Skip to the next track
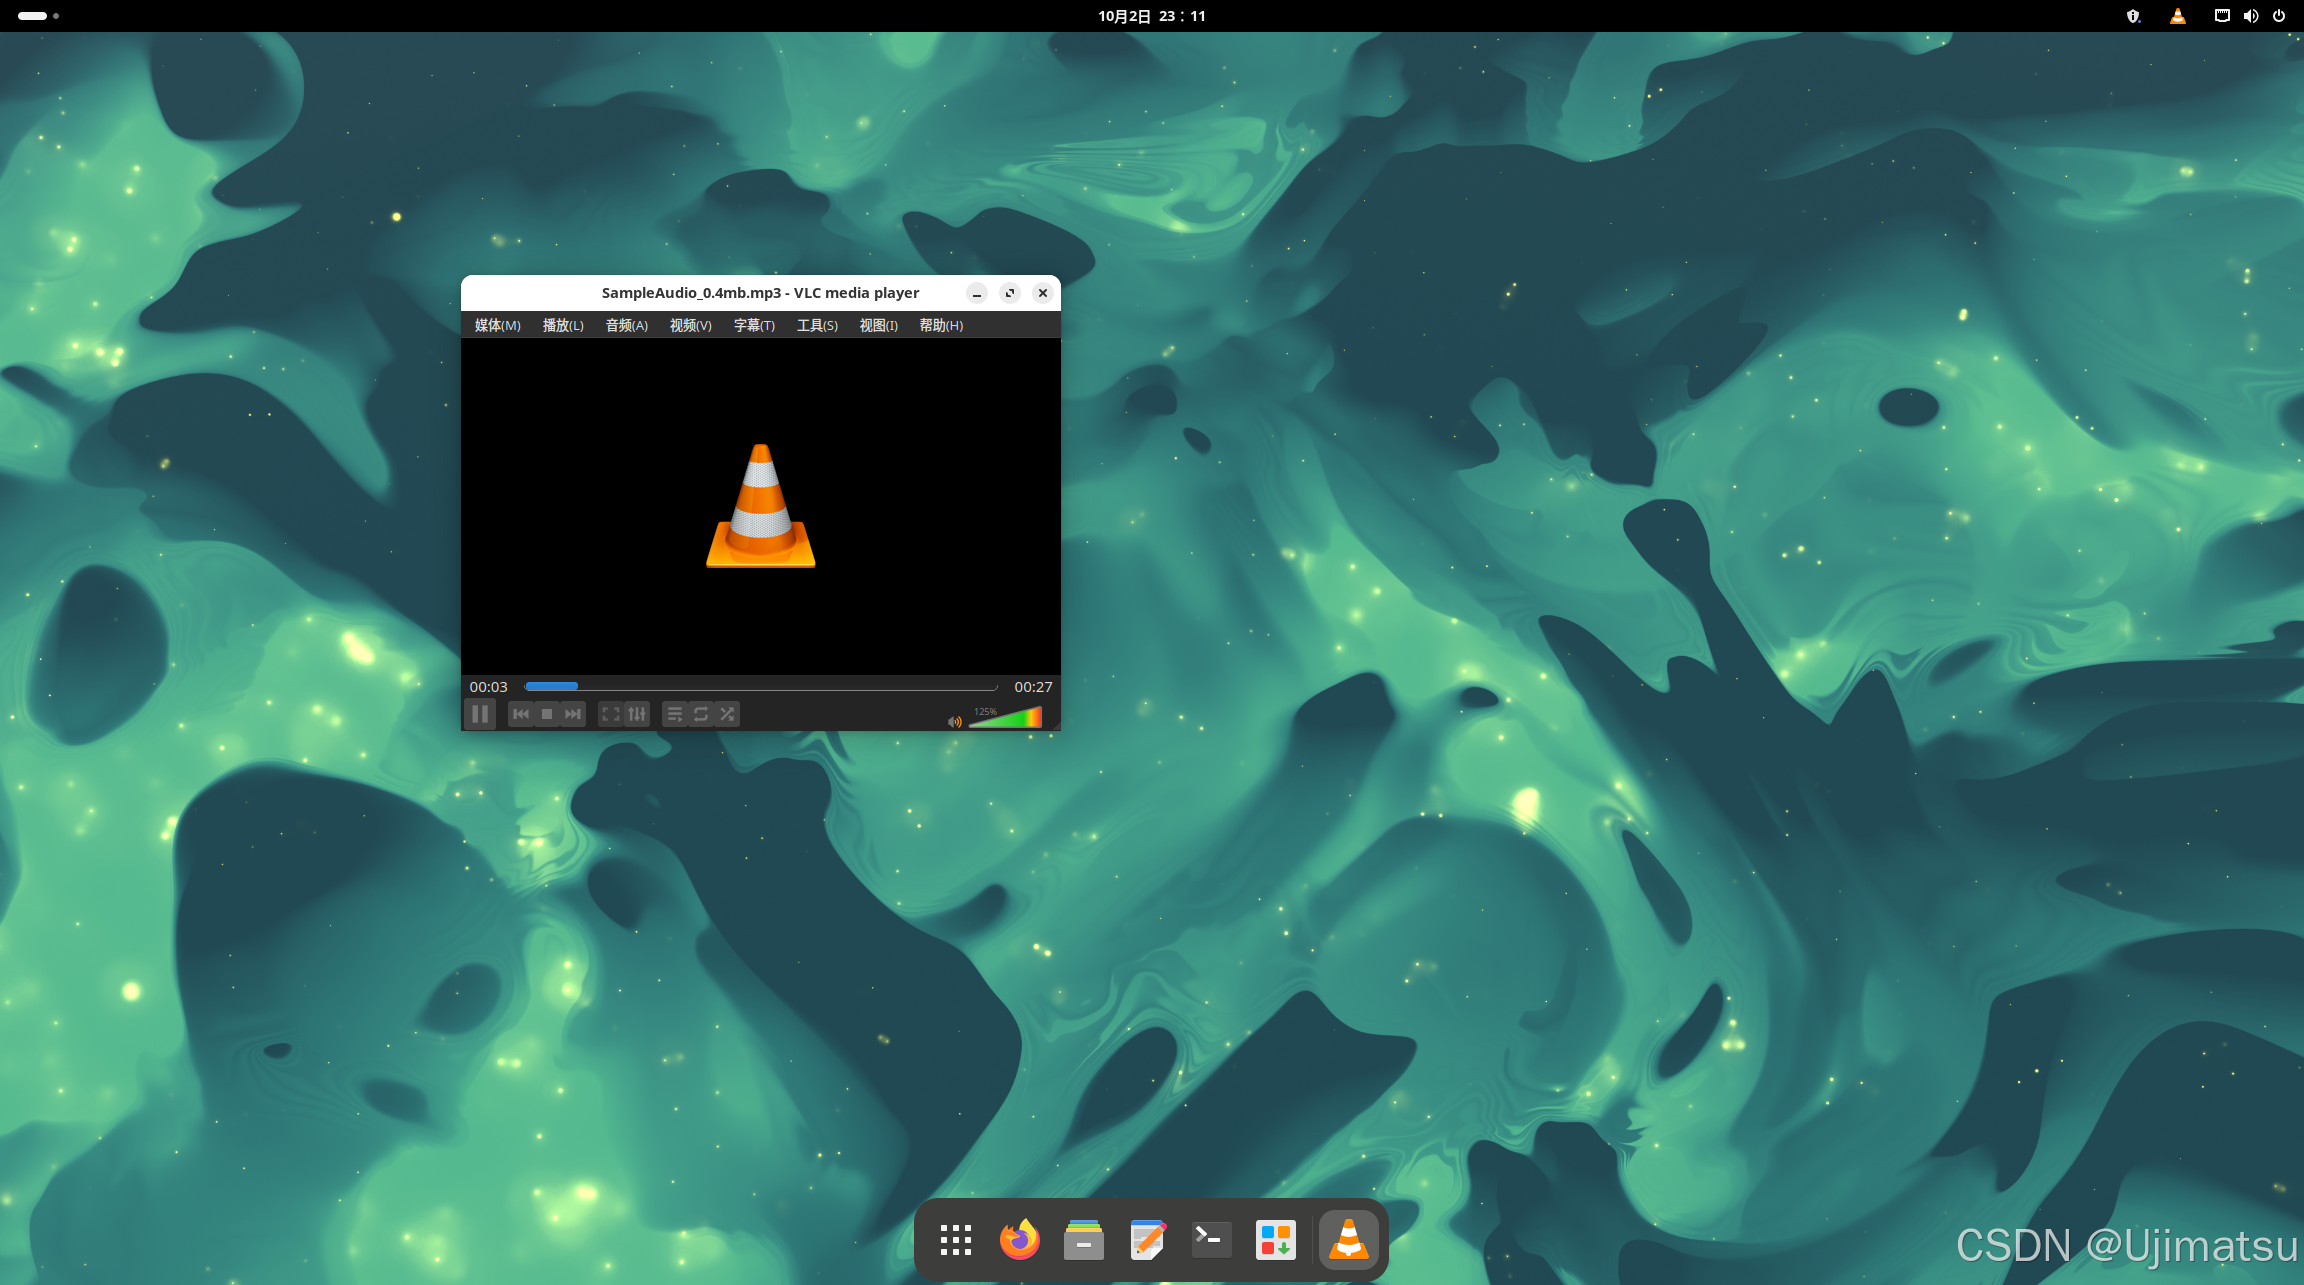2304x1285 pixels. [x=573, y=714]
